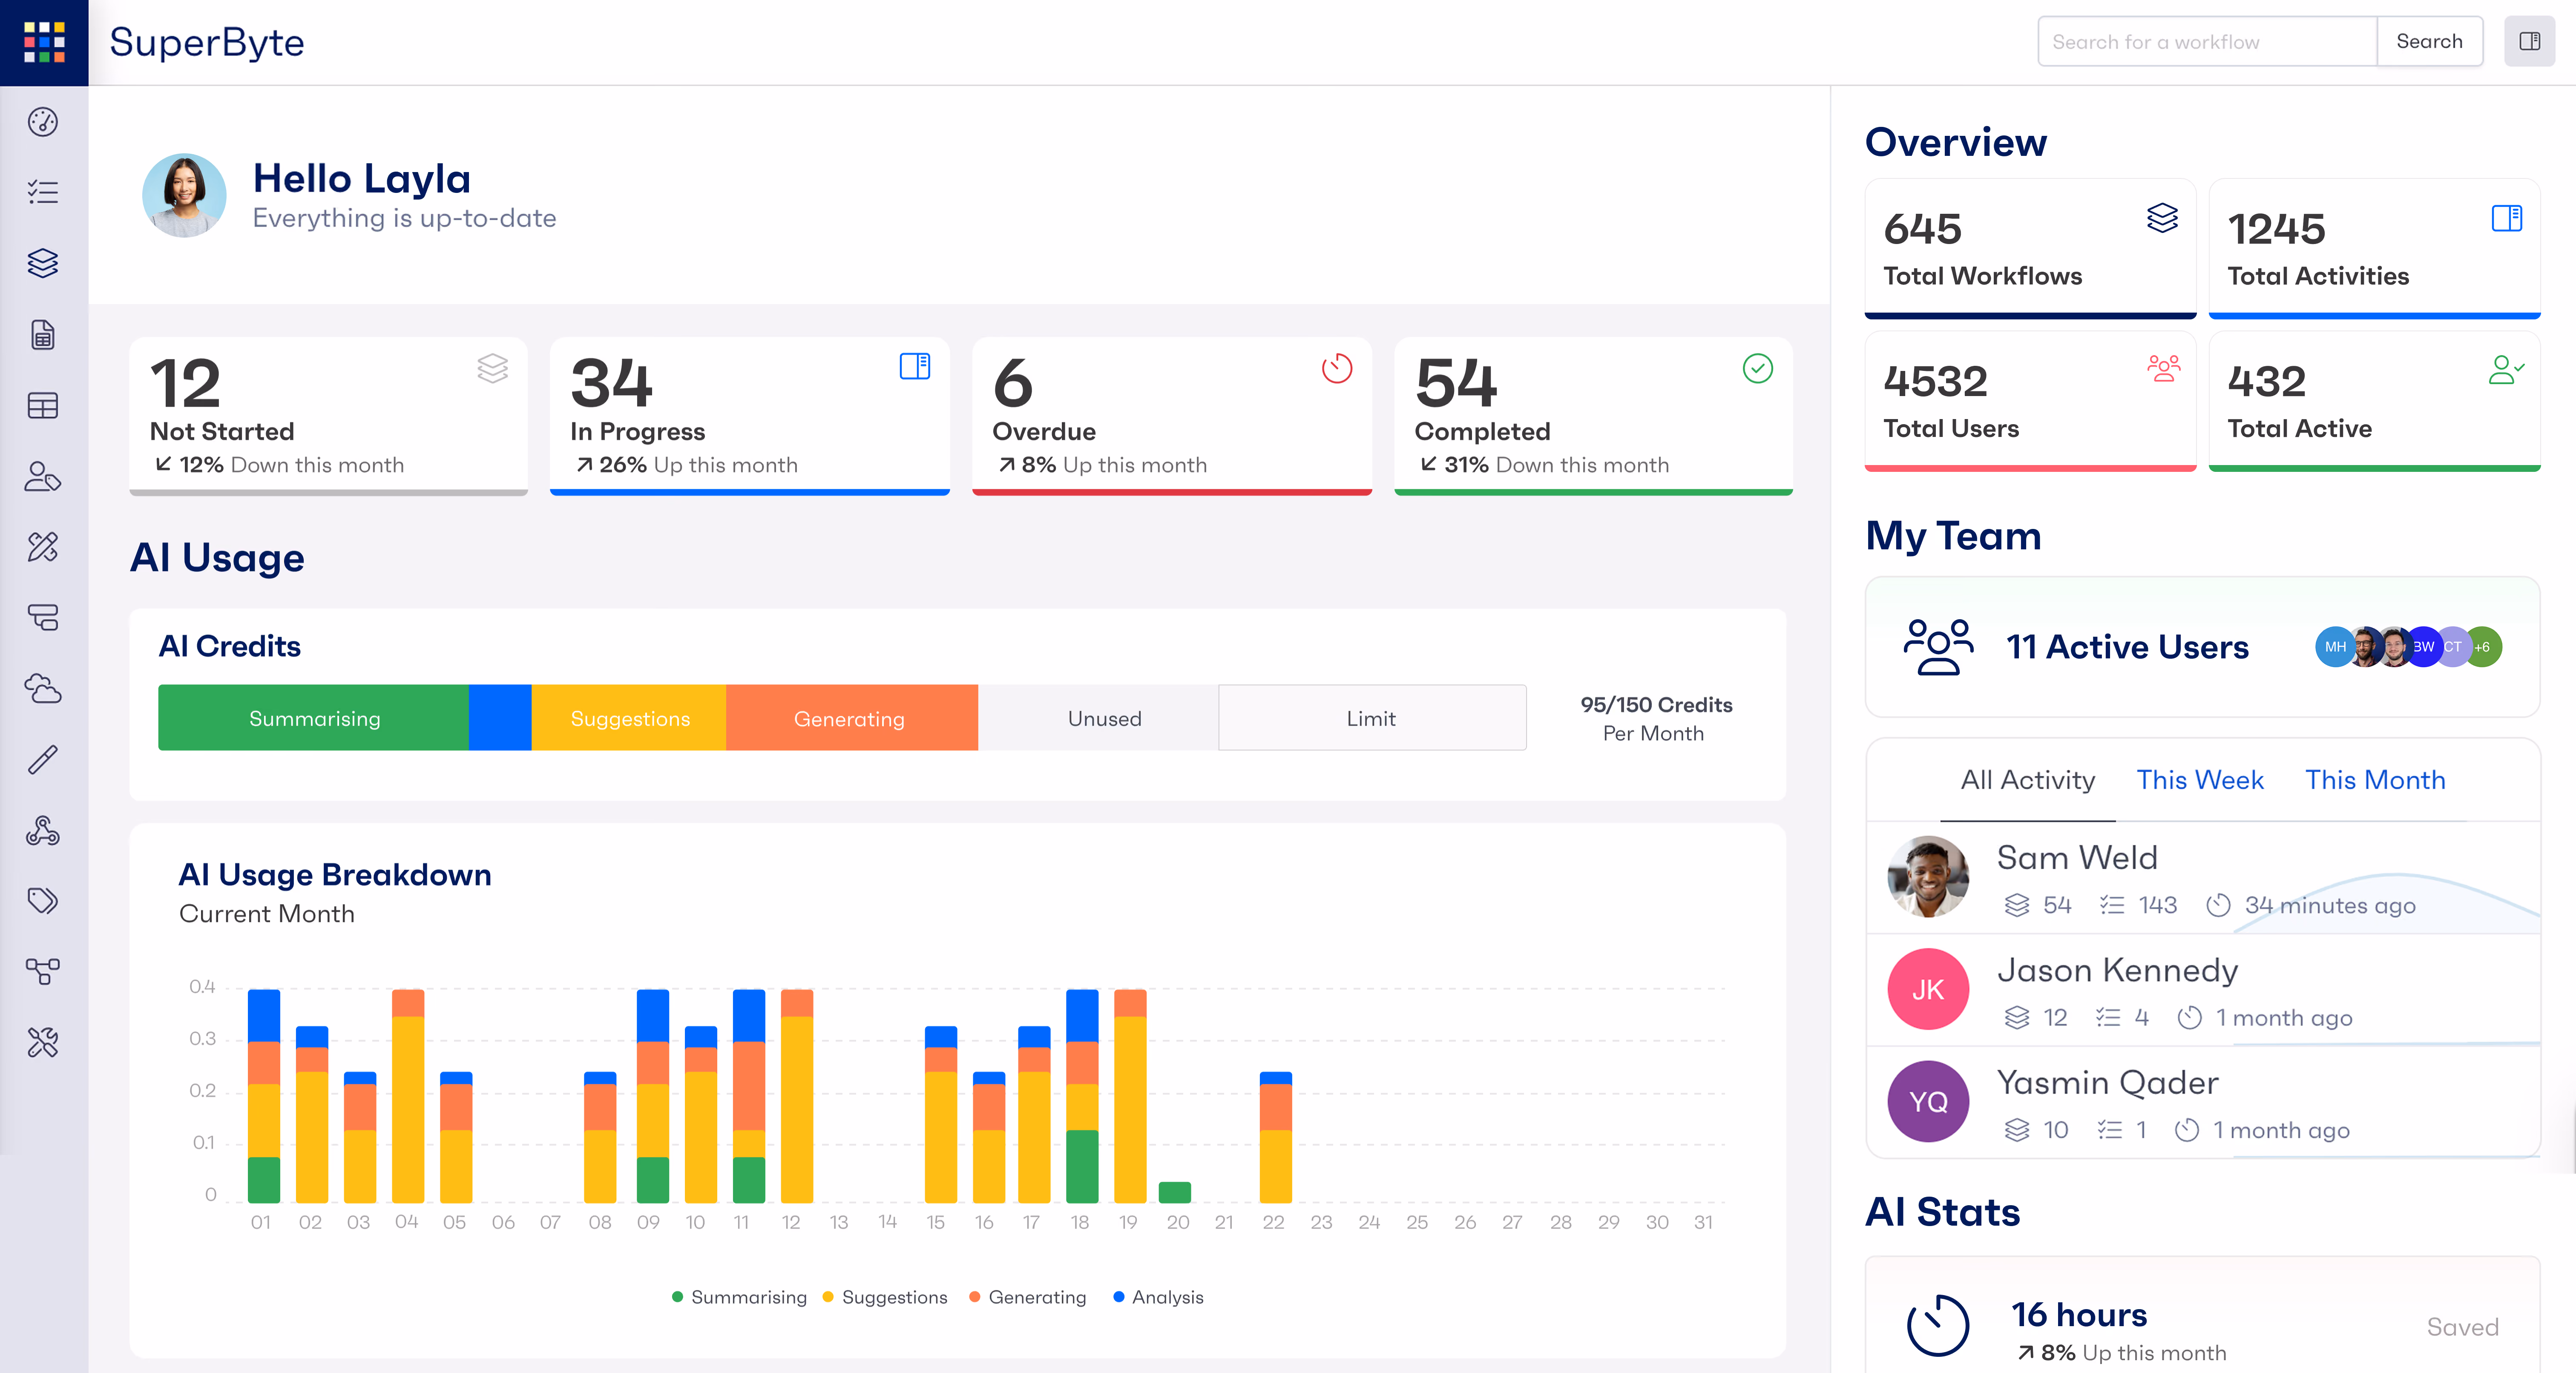Open the checklist tasks icon in sidebar
This screenshot has width=2576, height=1373.
pyautogui.click(x=43, y=192)
